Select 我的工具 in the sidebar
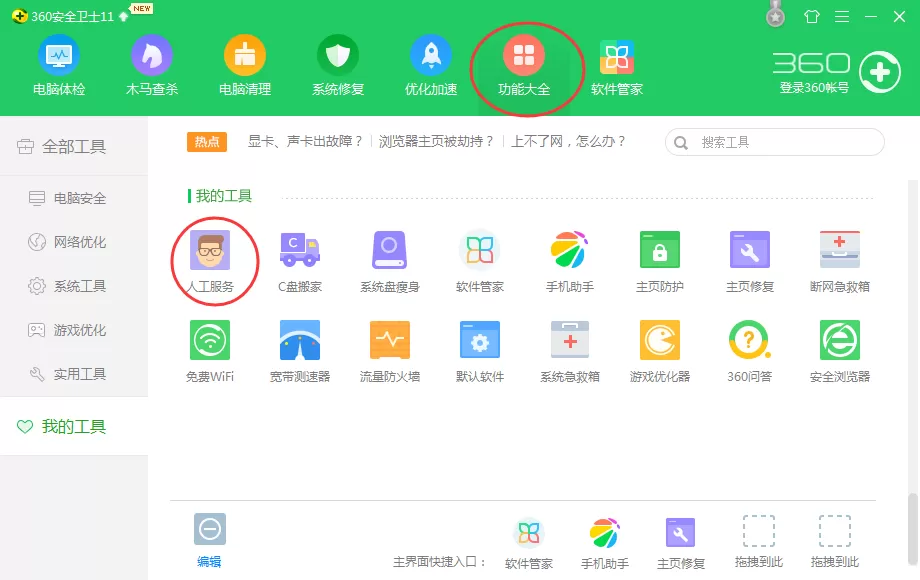 pyautogui.click(x=74, y=426)
